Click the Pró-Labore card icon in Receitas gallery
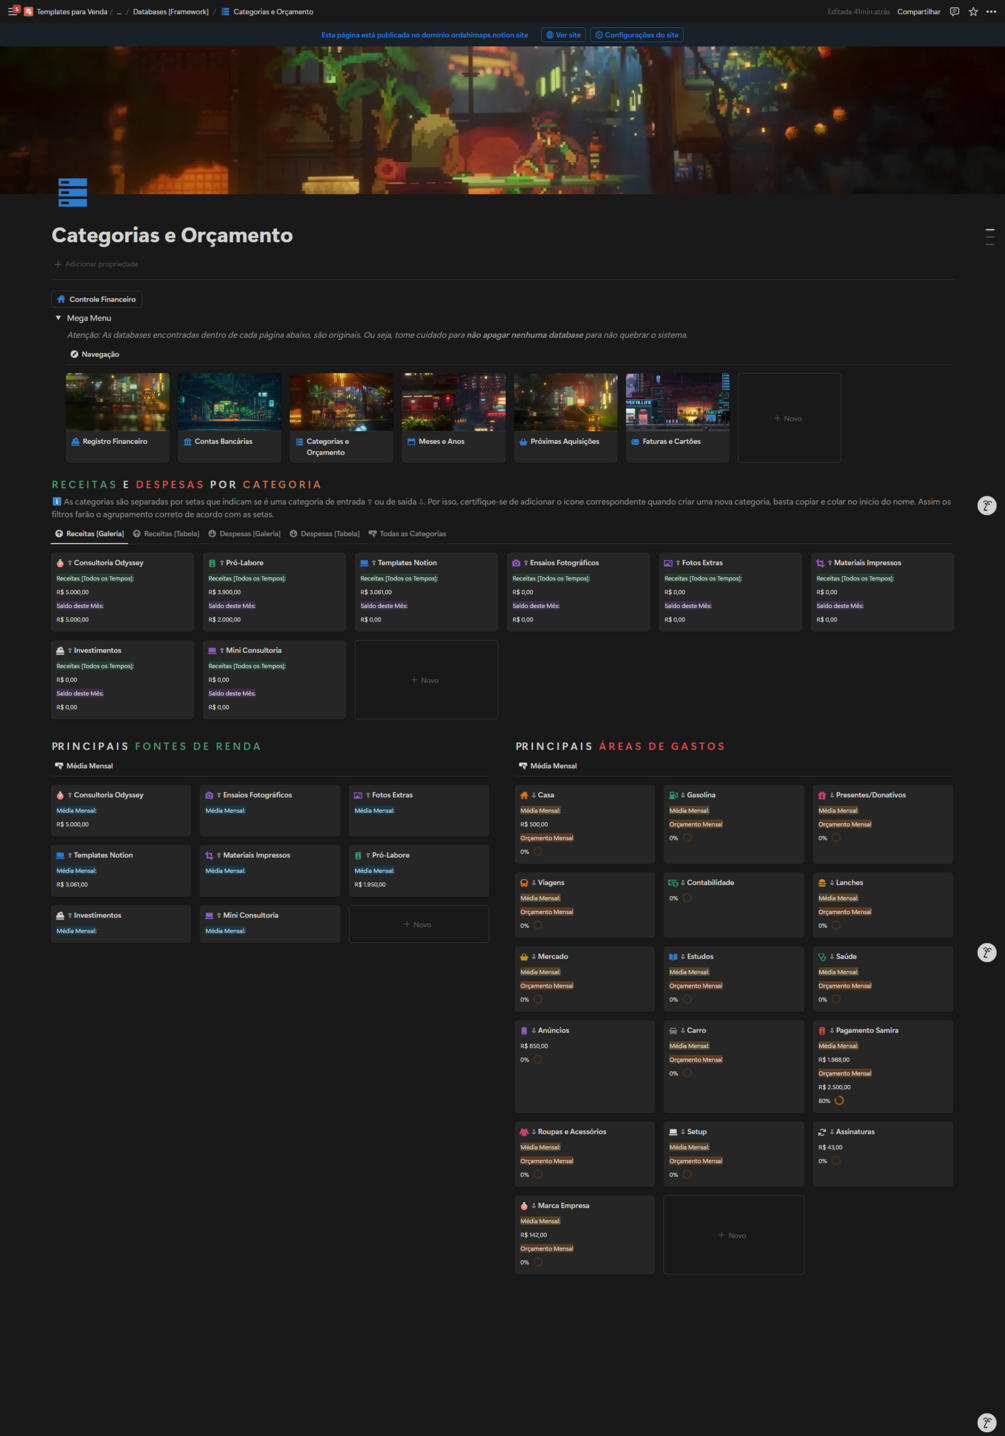The image size is (1005, 1436). coord(212,563)
